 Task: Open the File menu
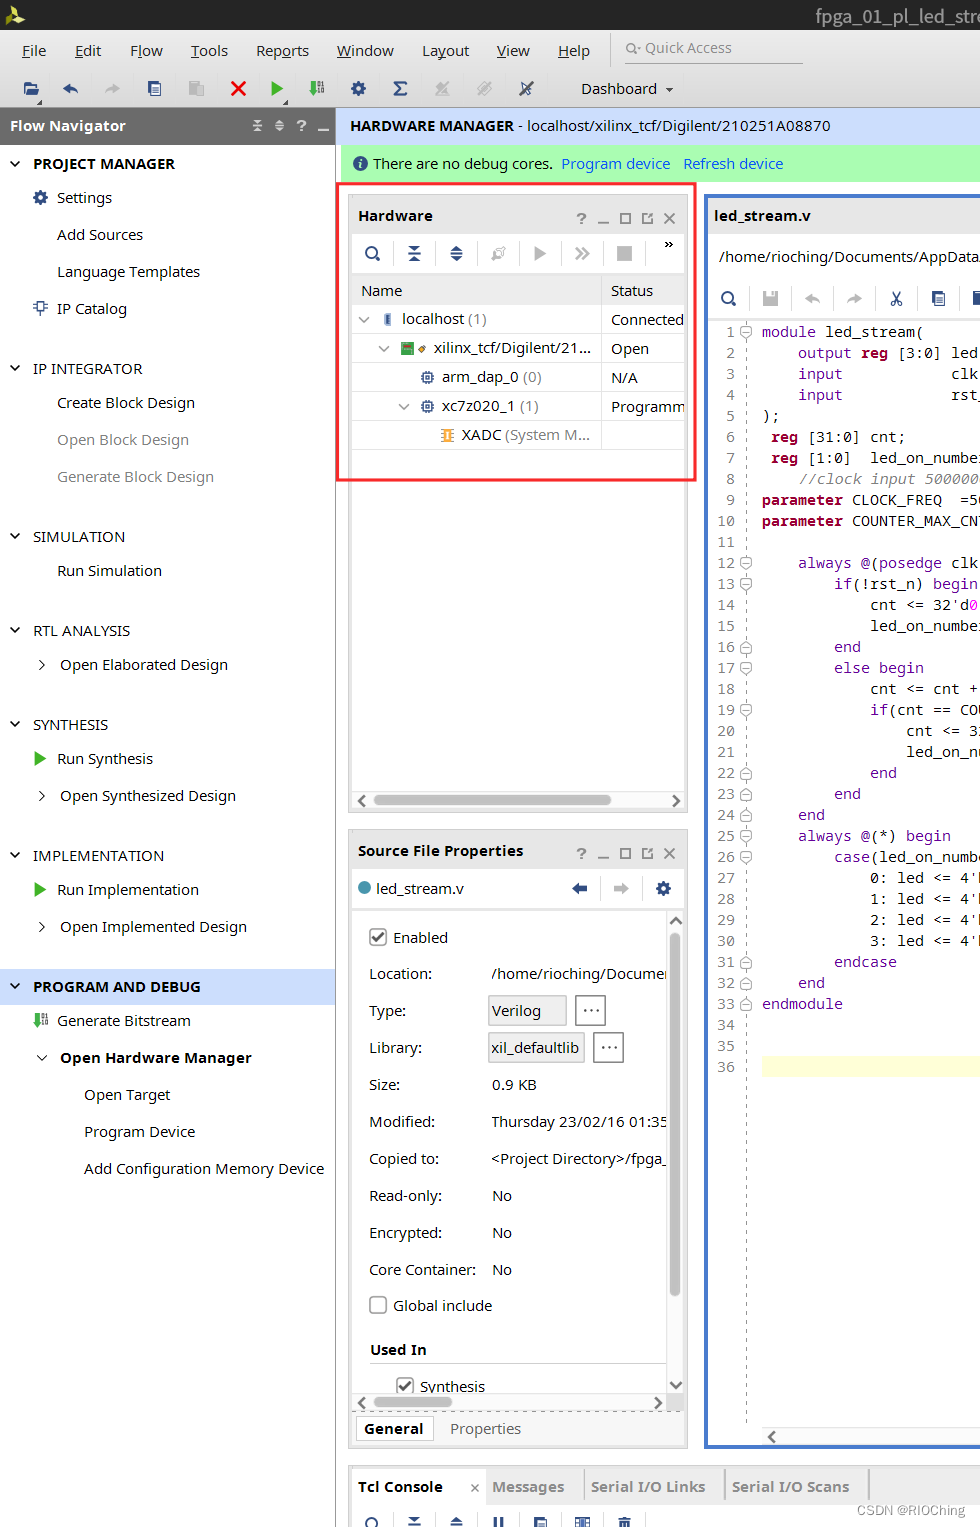coord(34,51)
